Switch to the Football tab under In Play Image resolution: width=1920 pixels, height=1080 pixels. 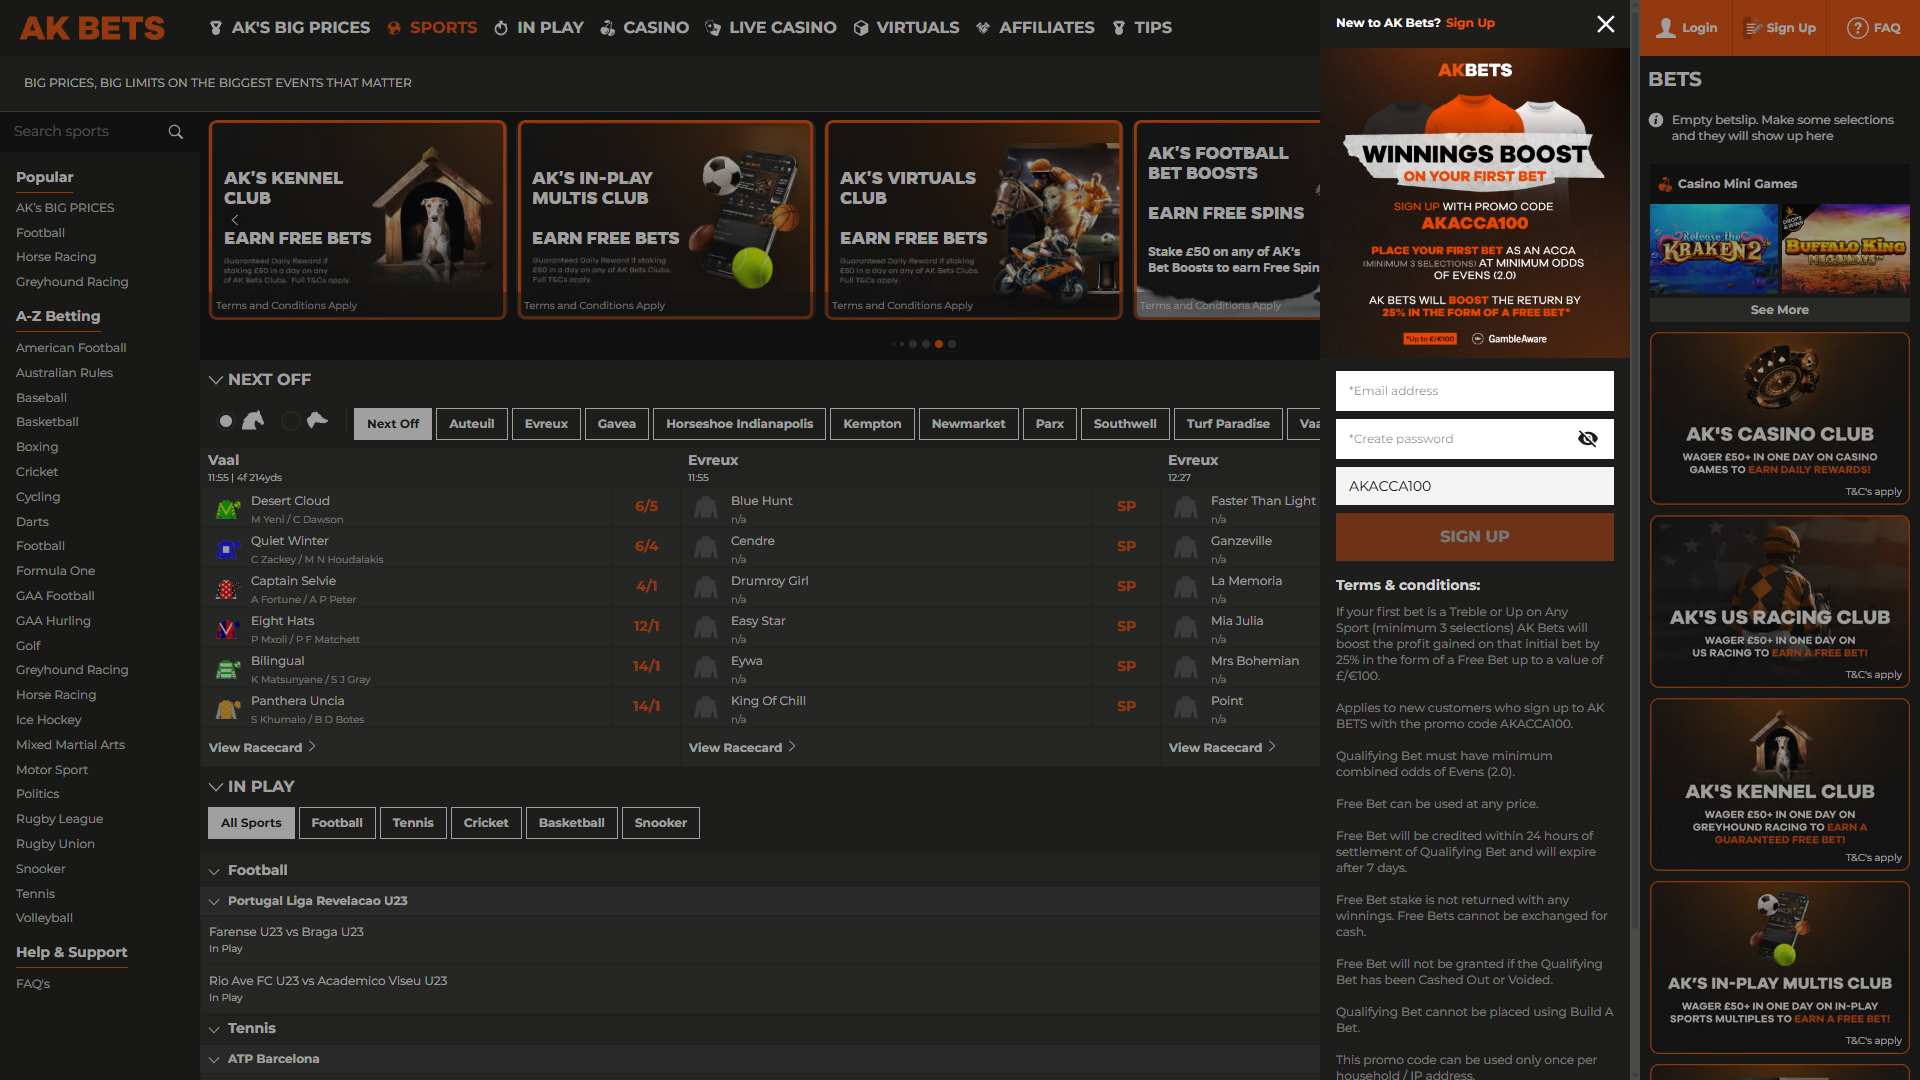337,822
